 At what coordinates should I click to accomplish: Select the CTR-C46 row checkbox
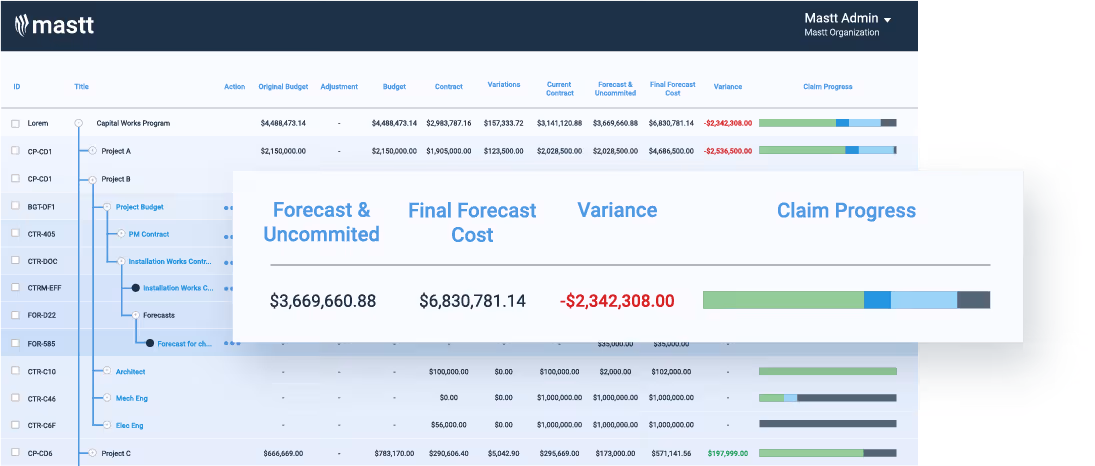pos(15,398)
